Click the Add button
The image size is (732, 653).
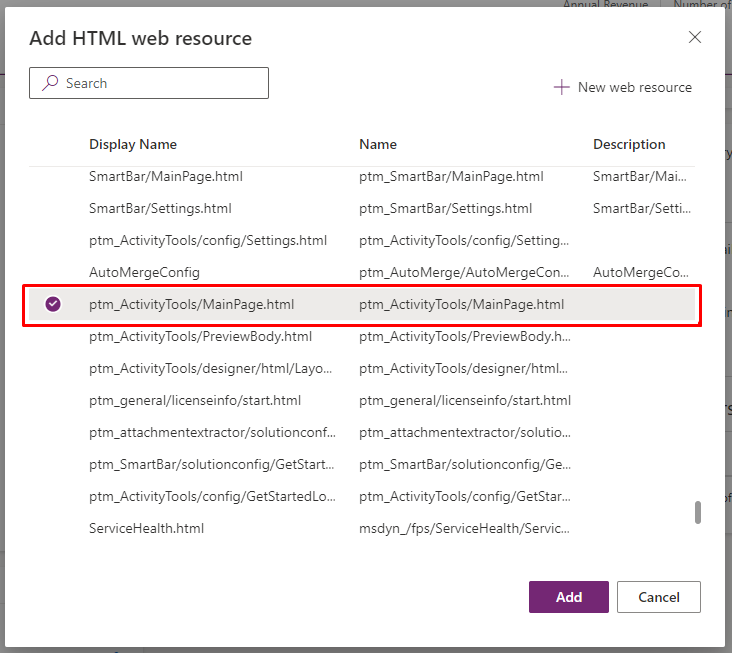pyautogui.click(x=569, y=597)
